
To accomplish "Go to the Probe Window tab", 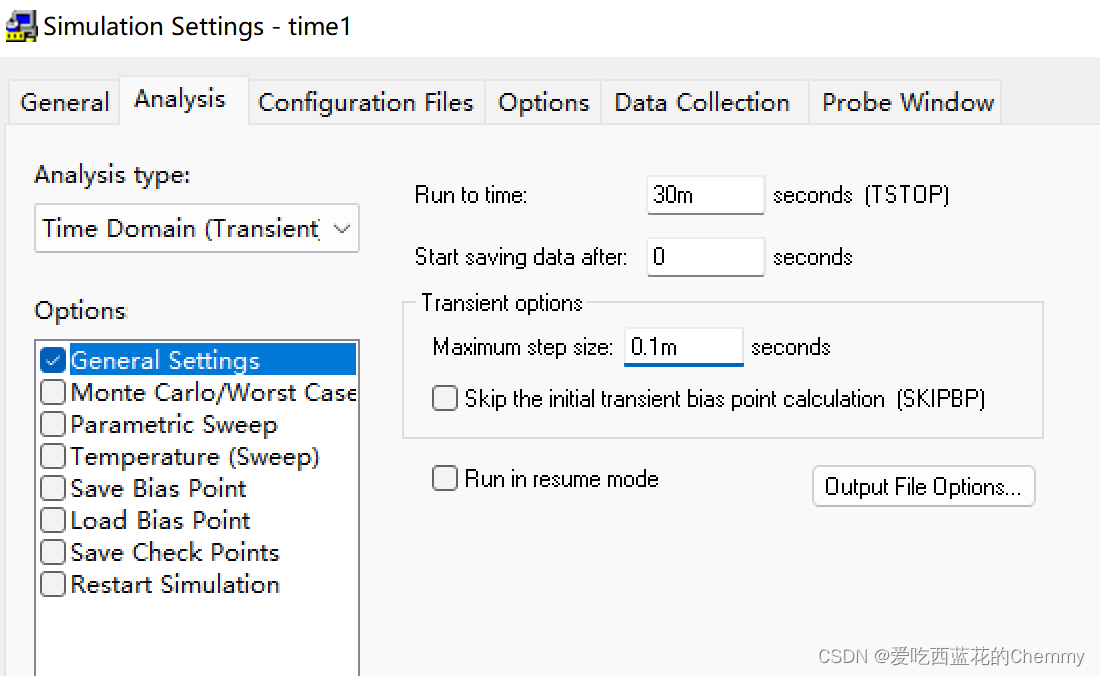I will 907,103.
